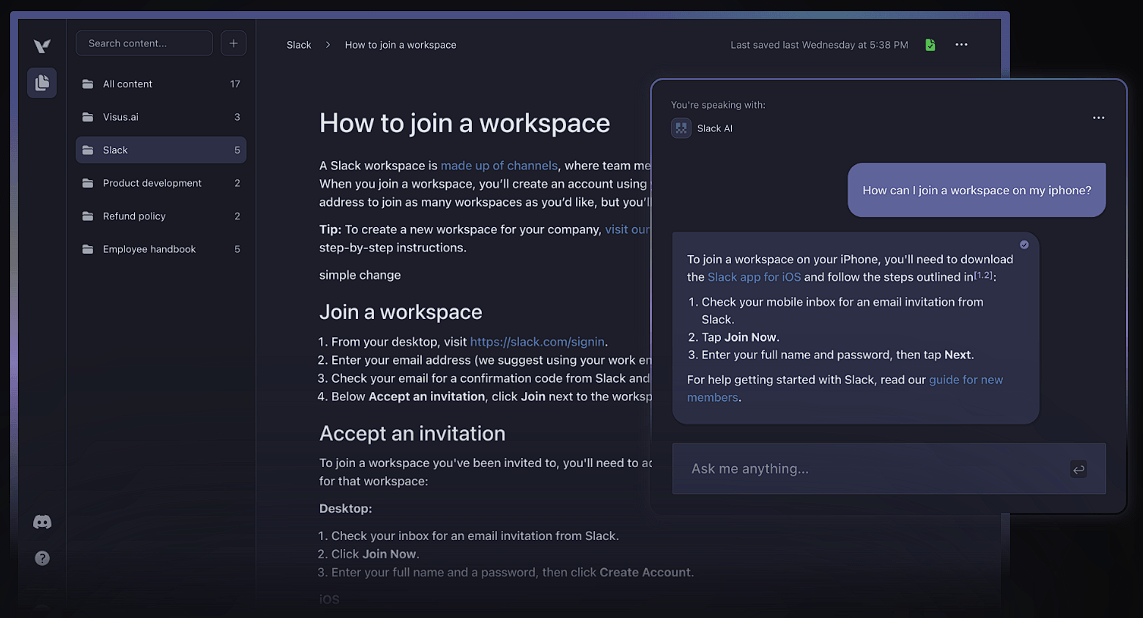Click the How to join a workspace heading
The width and height of the screenshot is (1143, 618).
tap(464, 123)
